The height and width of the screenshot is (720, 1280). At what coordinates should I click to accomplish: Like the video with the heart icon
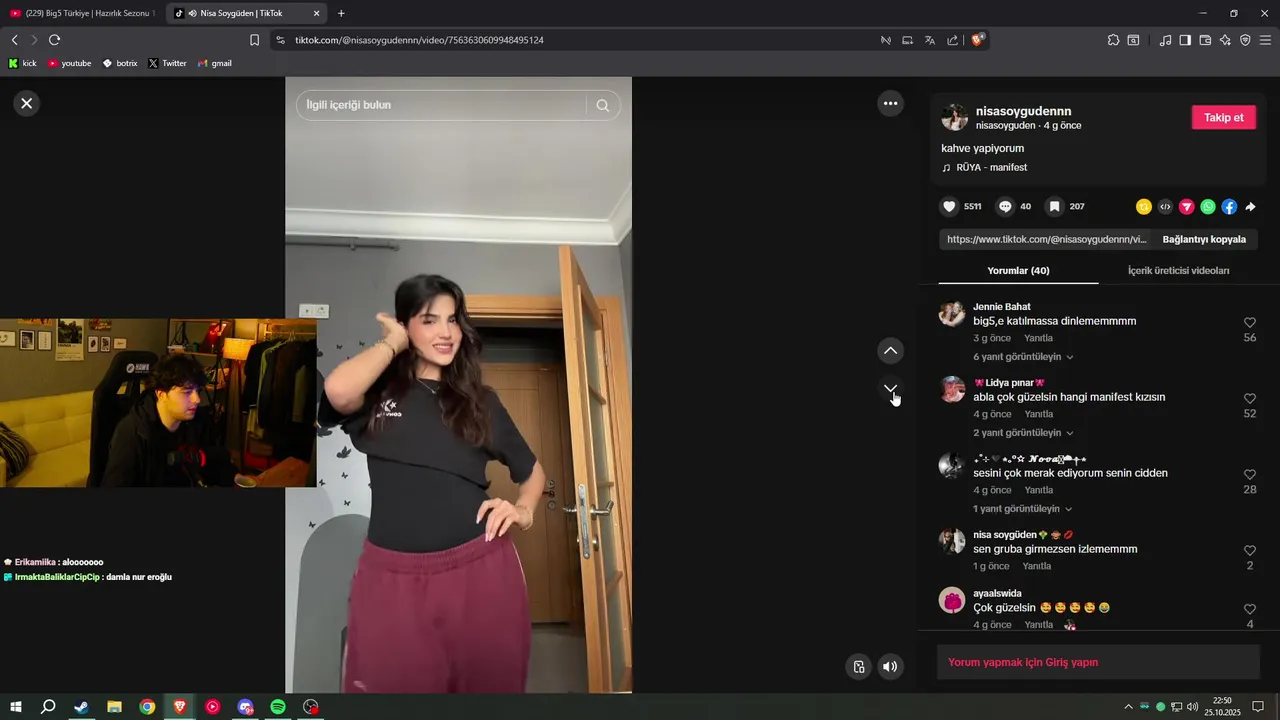click(x=949, y=207)
